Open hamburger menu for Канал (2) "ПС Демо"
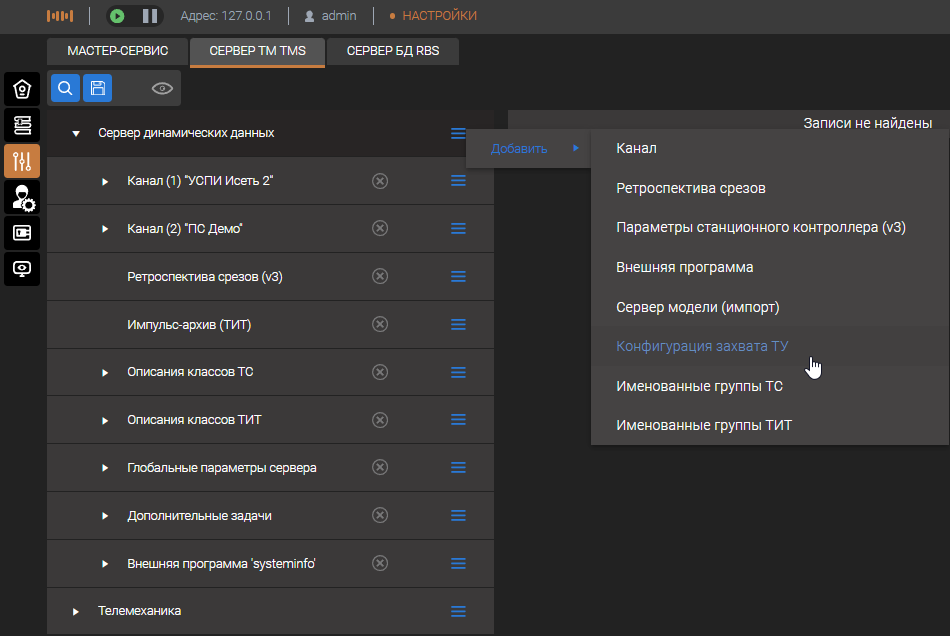The width and height of the screenshot is (950, 636). 458,229
